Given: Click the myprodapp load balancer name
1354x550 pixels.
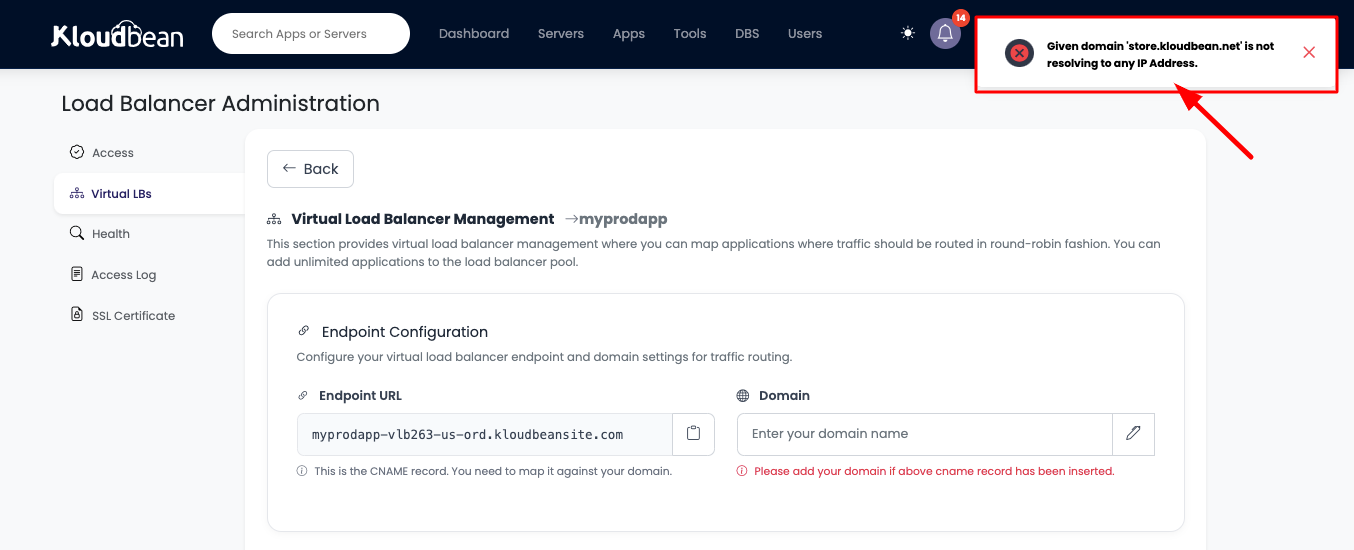Looking at the screenshot, I should 623,219.
